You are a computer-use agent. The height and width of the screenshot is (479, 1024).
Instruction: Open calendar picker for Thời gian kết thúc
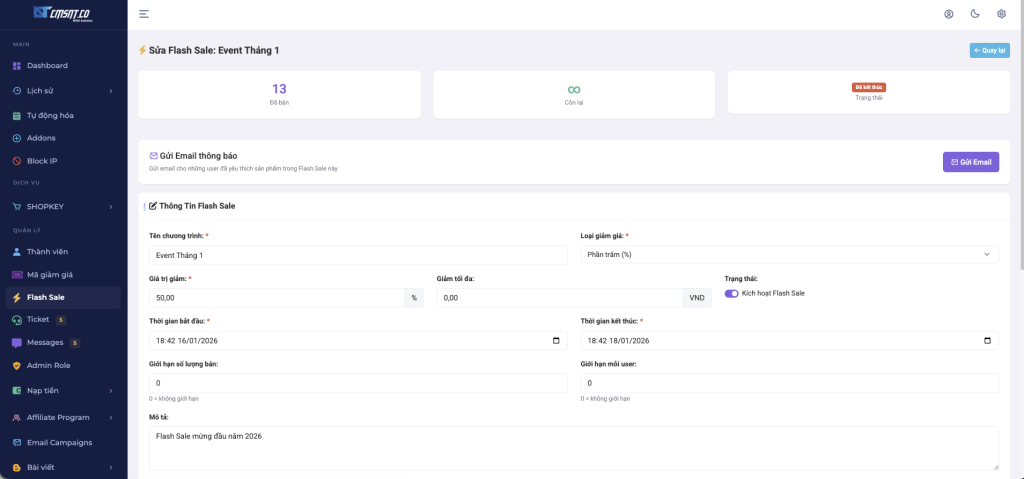pos(989,341)
